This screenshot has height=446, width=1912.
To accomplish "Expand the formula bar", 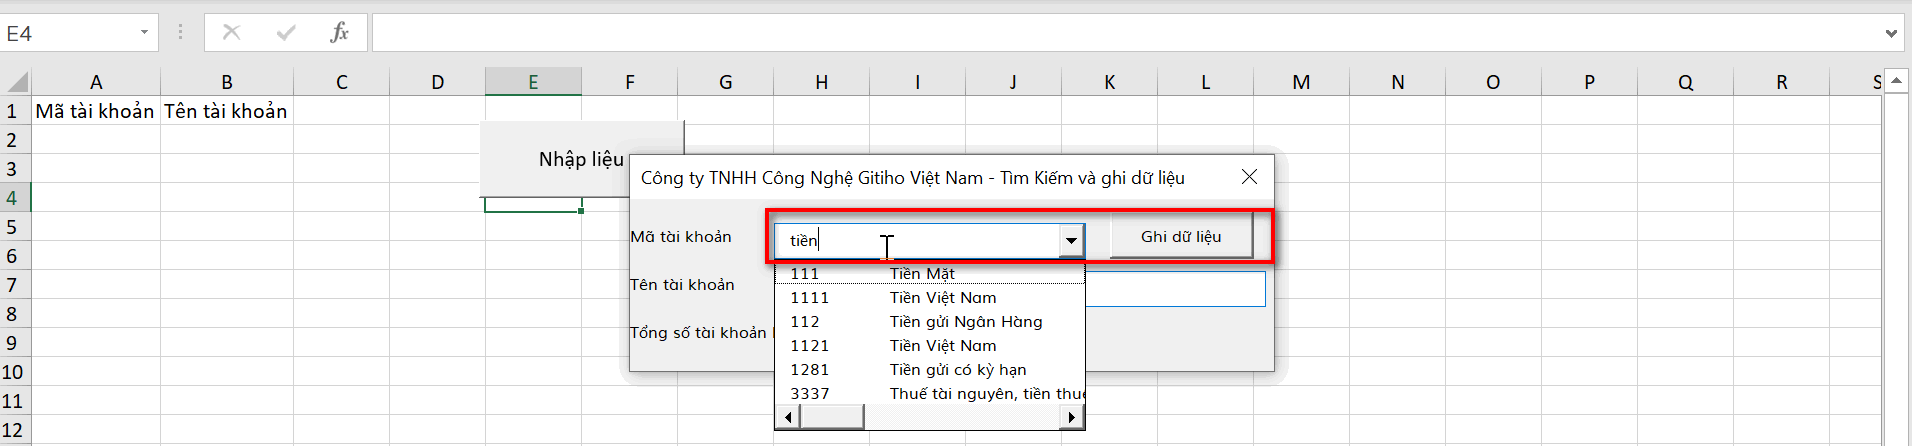I will tap(1890, 33).
